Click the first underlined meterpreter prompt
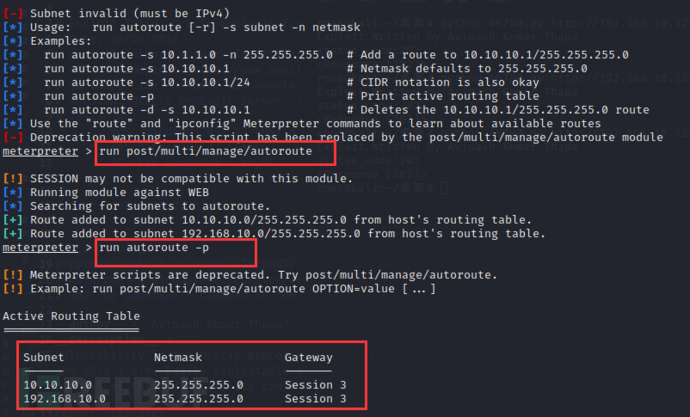Screen dimensions: 690x417 [40, 151]
